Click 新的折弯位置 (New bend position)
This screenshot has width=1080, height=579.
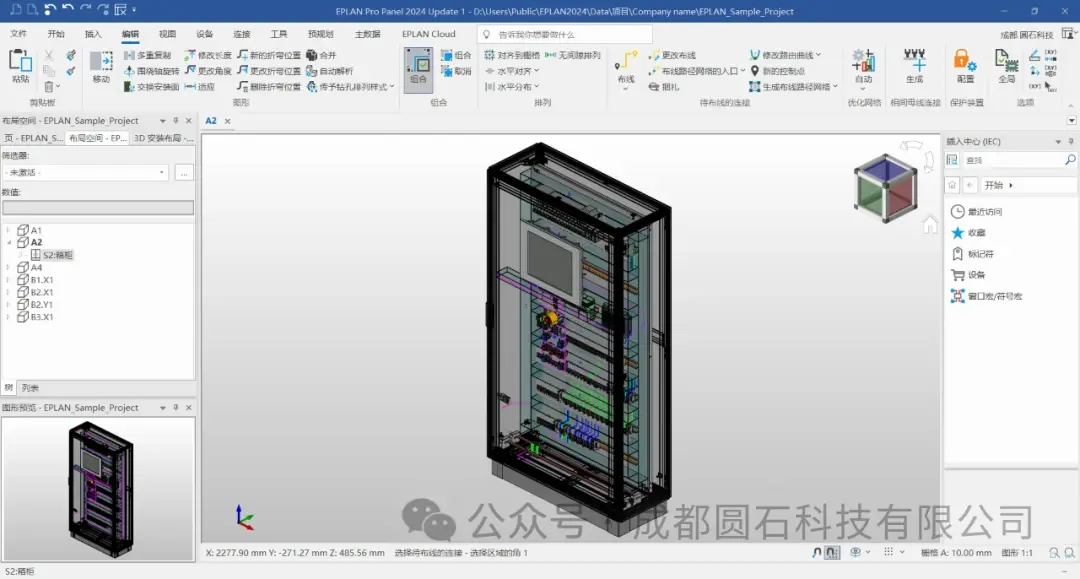pyautogui.click(x=269, y=55)
